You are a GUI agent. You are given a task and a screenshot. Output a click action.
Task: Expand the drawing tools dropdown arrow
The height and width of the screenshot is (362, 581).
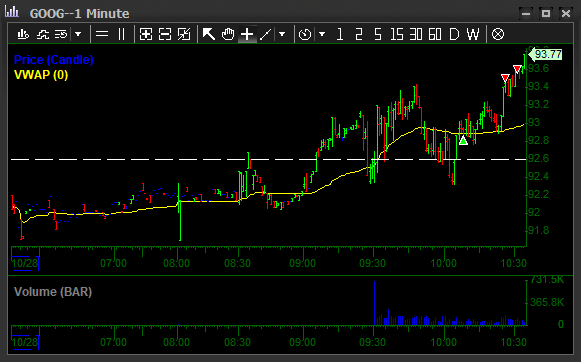[x=282, y=34]
